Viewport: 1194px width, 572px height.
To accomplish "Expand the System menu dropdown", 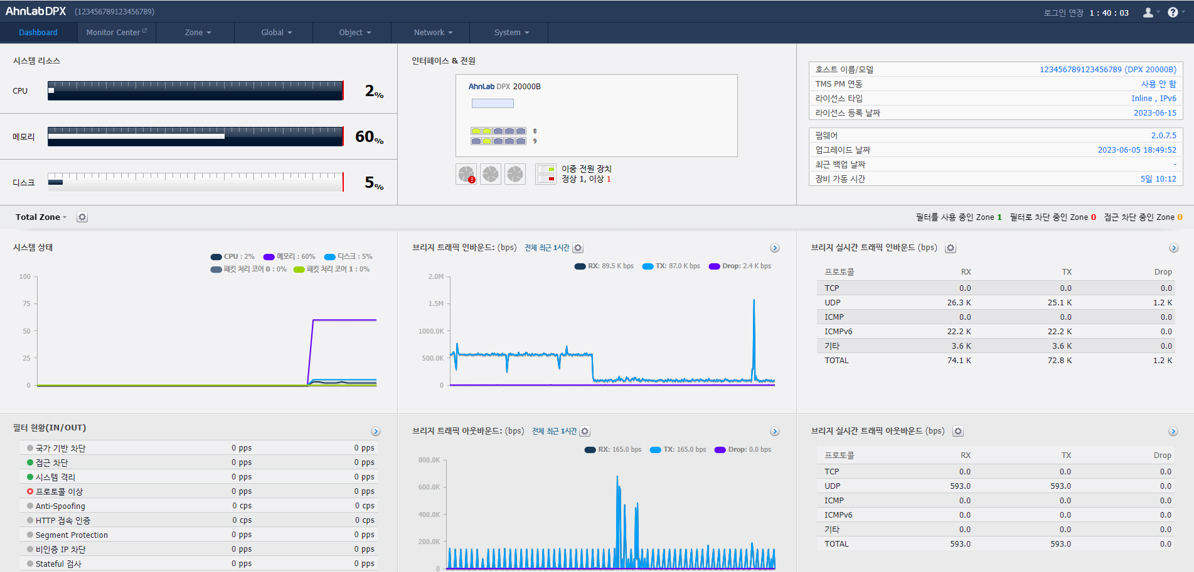I will pos(510,33).
